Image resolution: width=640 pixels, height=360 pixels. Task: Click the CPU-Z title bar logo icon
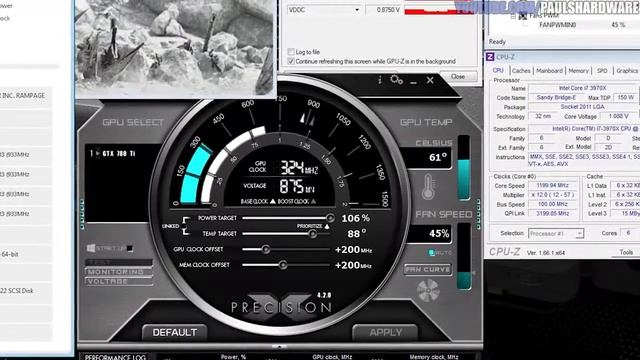(x=490, y=57)
